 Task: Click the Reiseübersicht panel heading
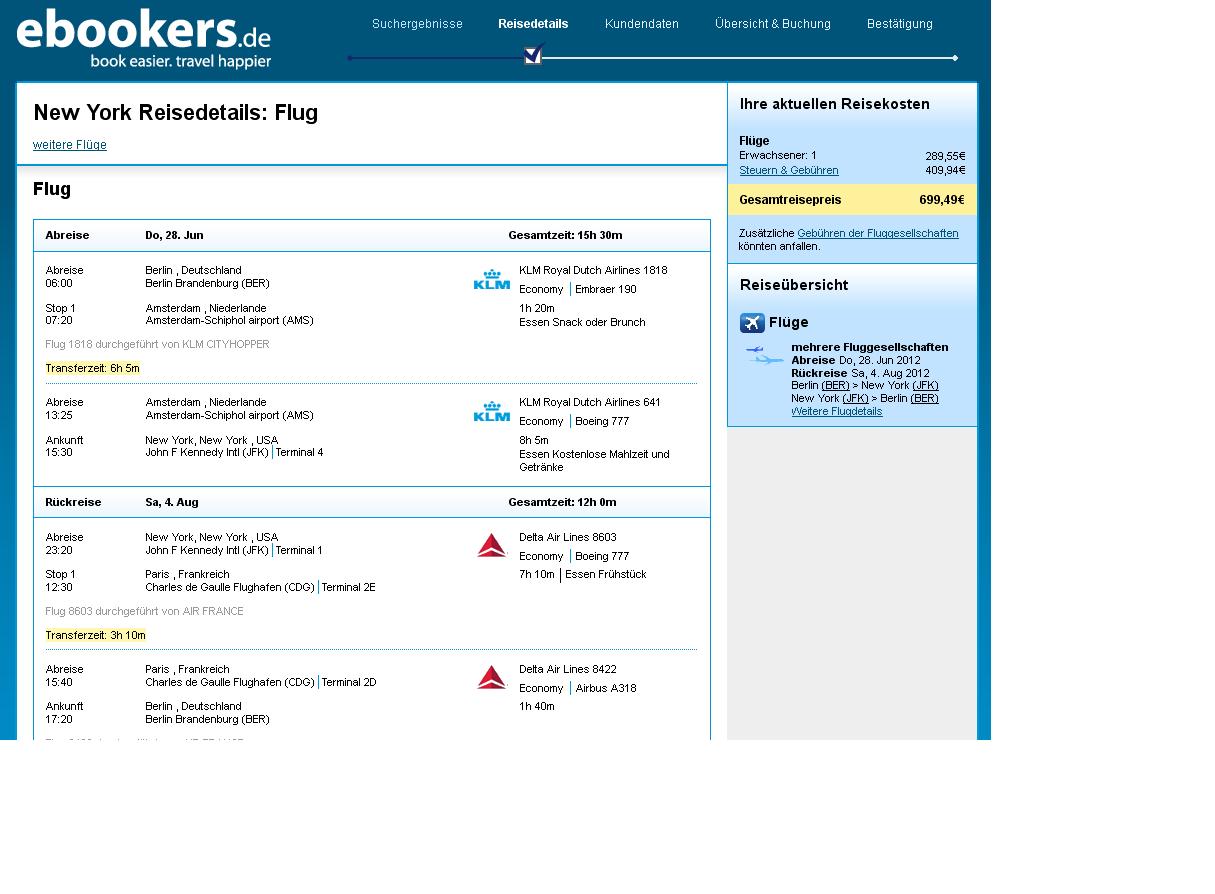[x=794, y=285]
